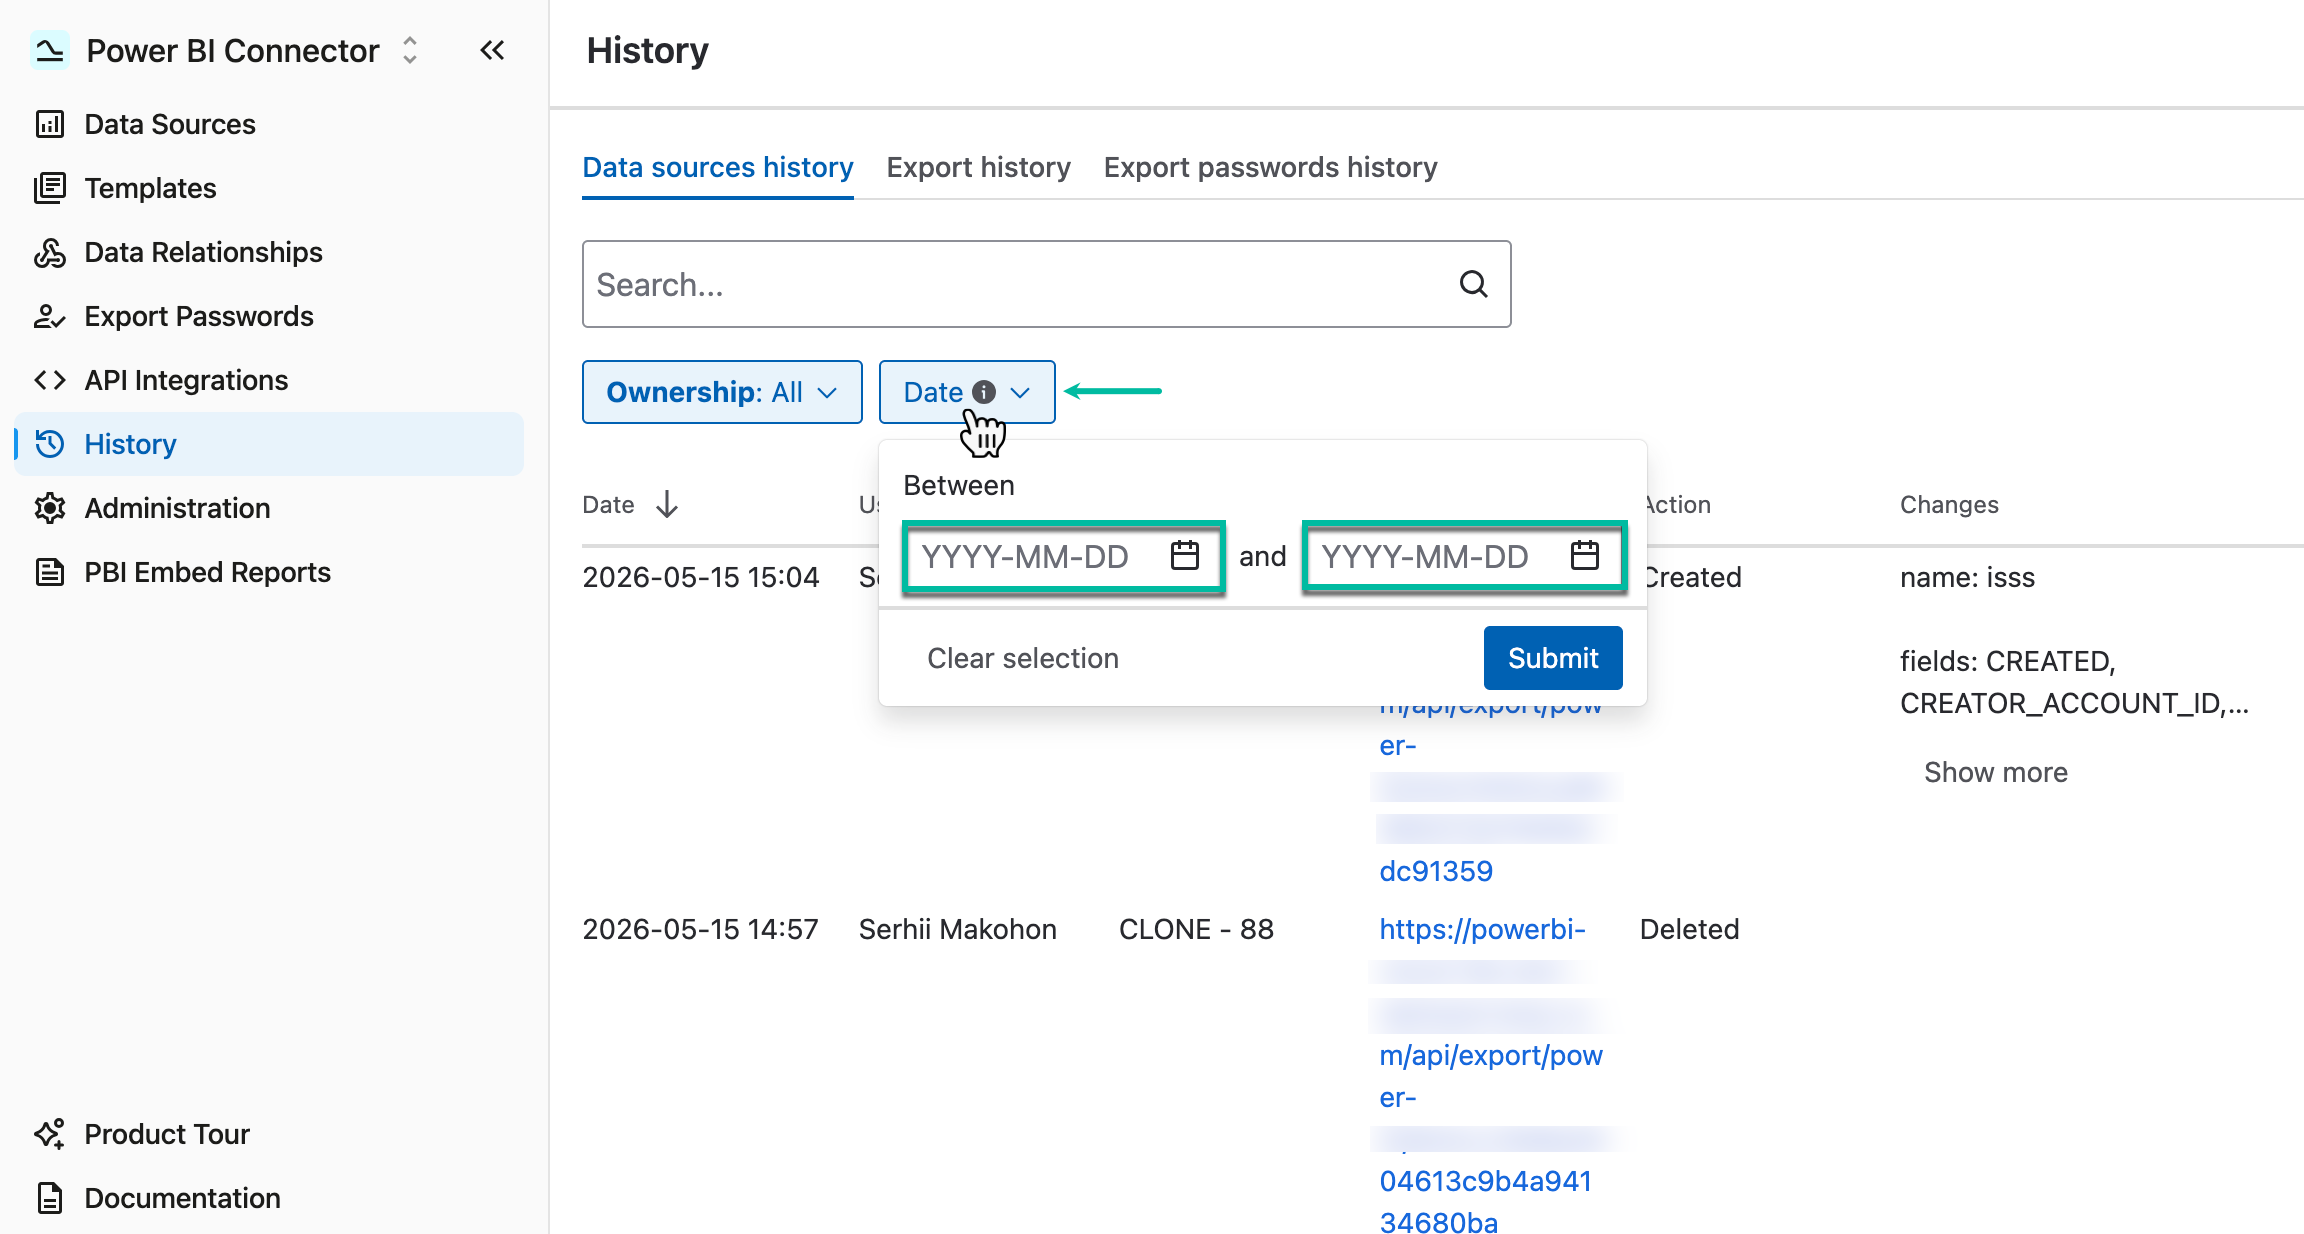The image size is (2304, 1234).
Task: Click the end date YYYY-MM-DD field
Action: 1464,556
